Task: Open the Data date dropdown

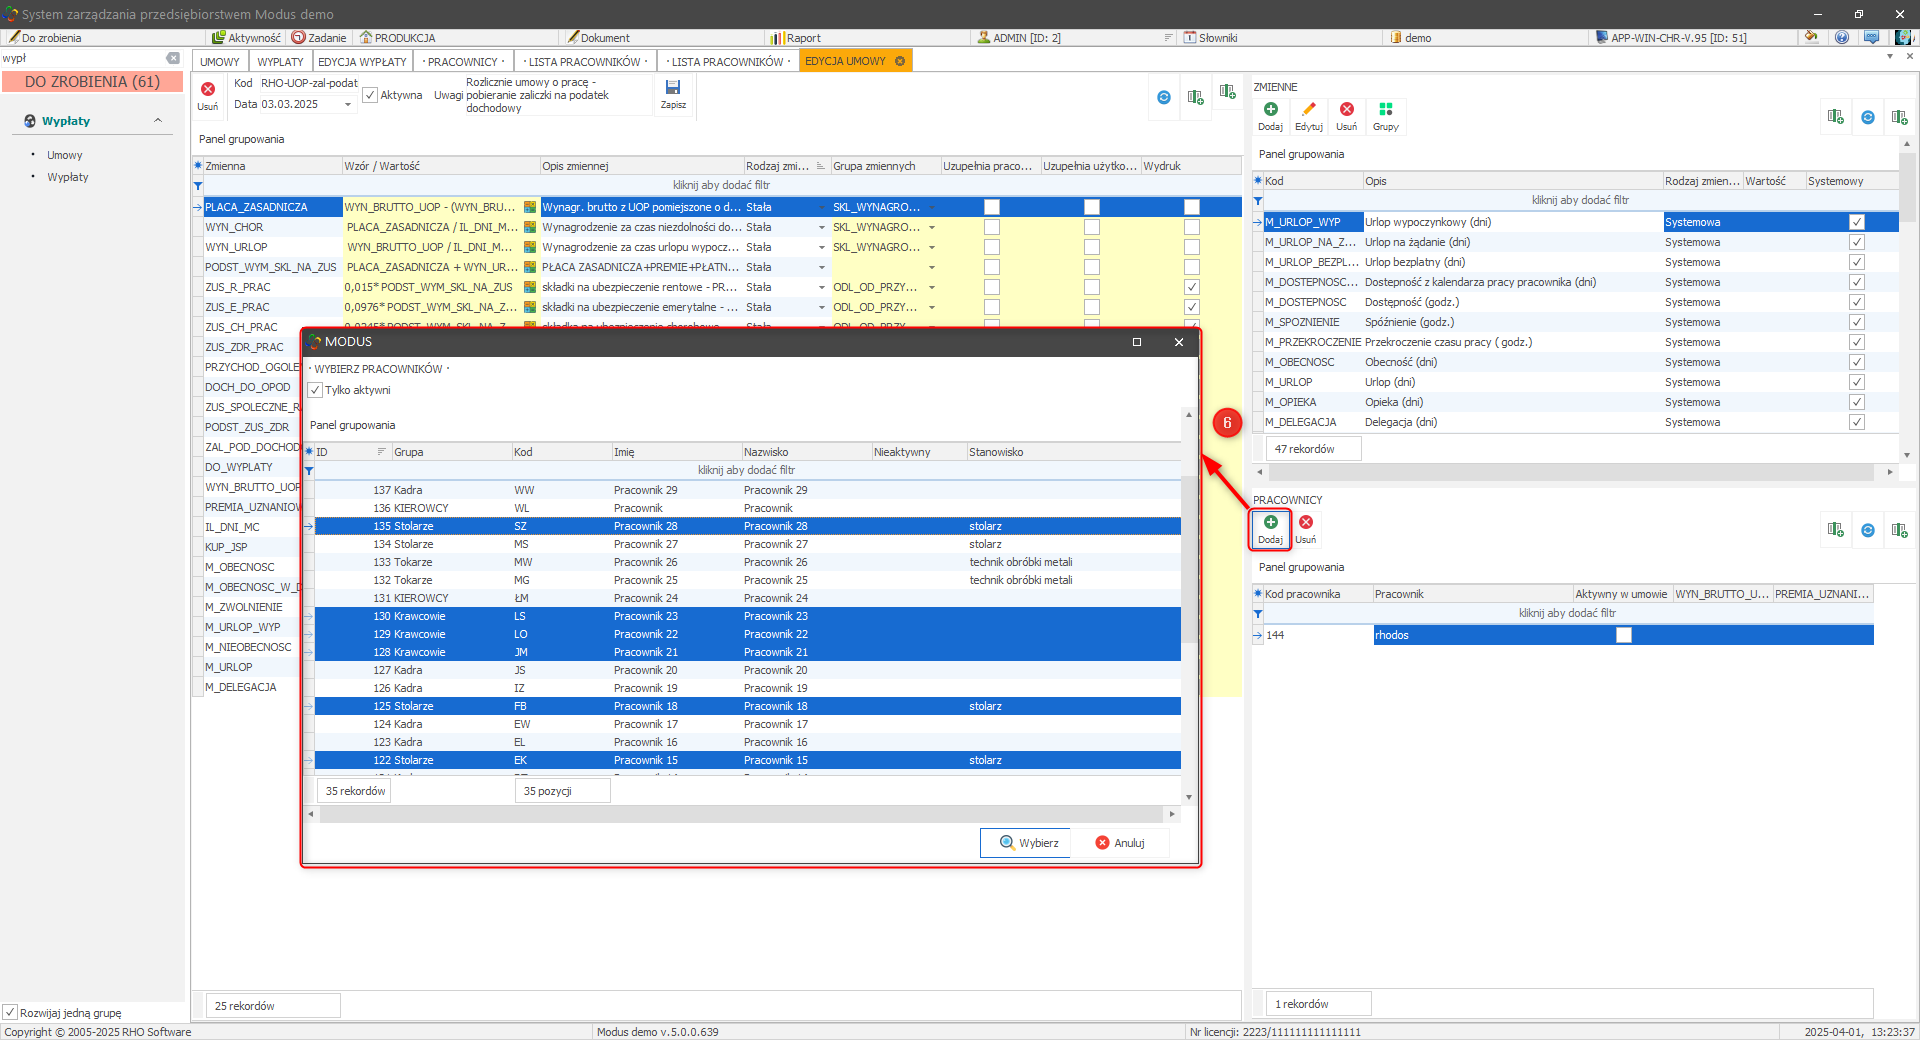Action: [x=348, y=105]
